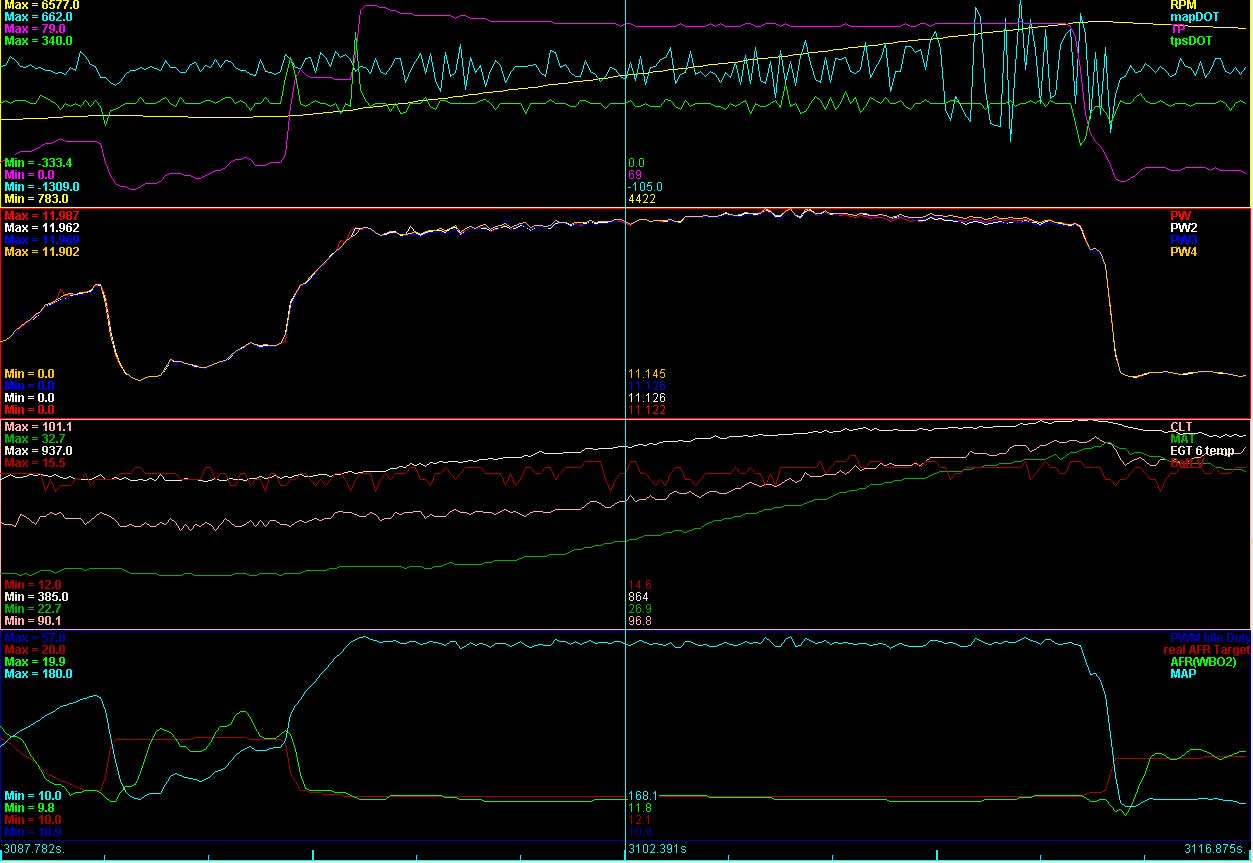1253x863 pixels.
Task: Click the 3116.875 s end time label
Action: coord(1214,849)
